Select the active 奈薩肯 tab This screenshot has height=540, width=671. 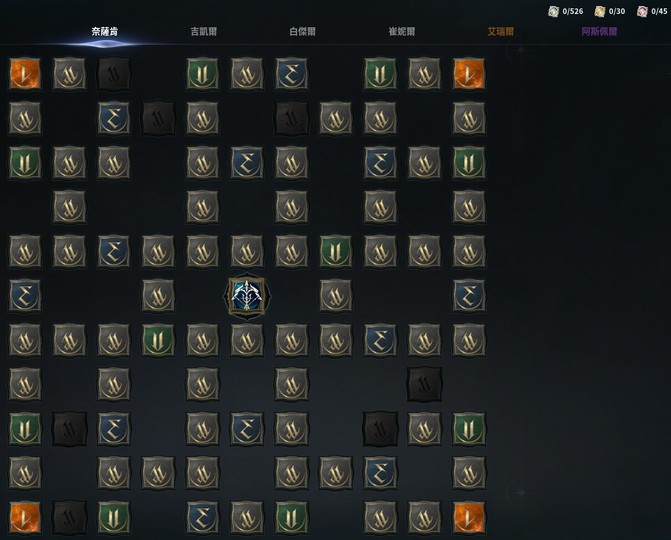[105, 32]
